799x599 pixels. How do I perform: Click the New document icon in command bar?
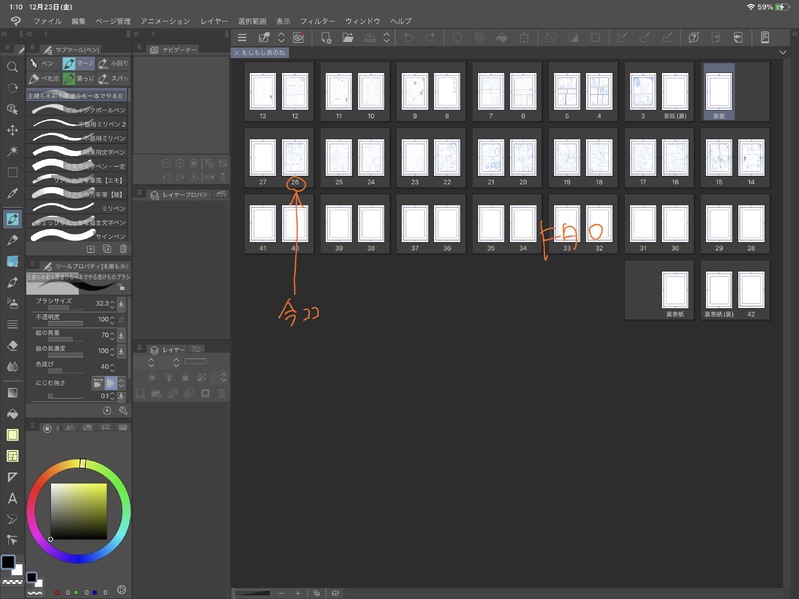pos(326,38)
